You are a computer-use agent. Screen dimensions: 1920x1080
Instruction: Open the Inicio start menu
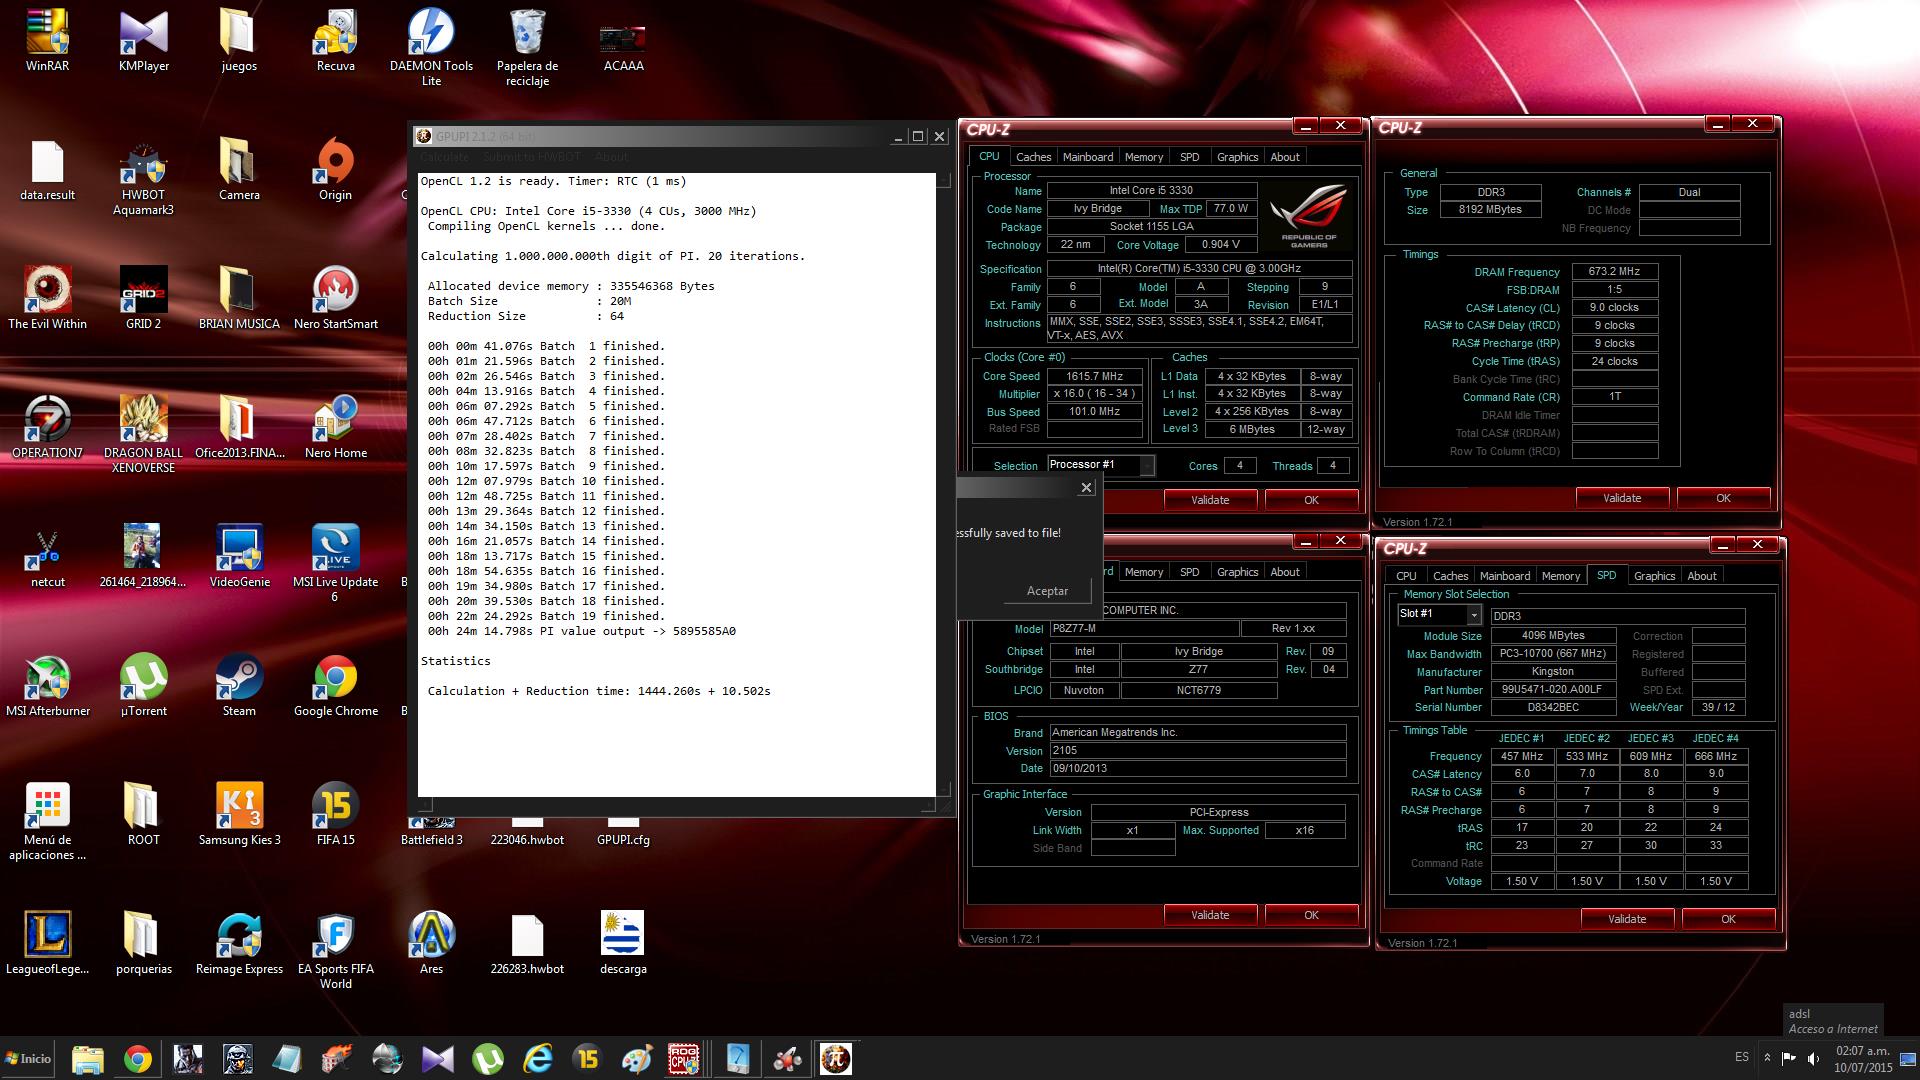(28, 1058)
